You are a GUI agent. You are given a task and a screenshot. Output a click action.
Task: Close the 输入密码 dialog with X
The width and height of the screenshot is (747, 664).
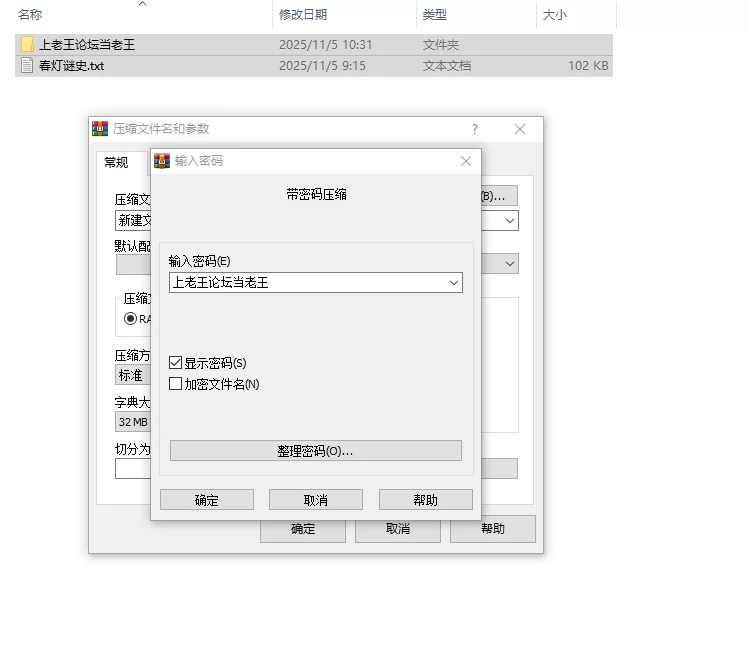coord(466,161)
